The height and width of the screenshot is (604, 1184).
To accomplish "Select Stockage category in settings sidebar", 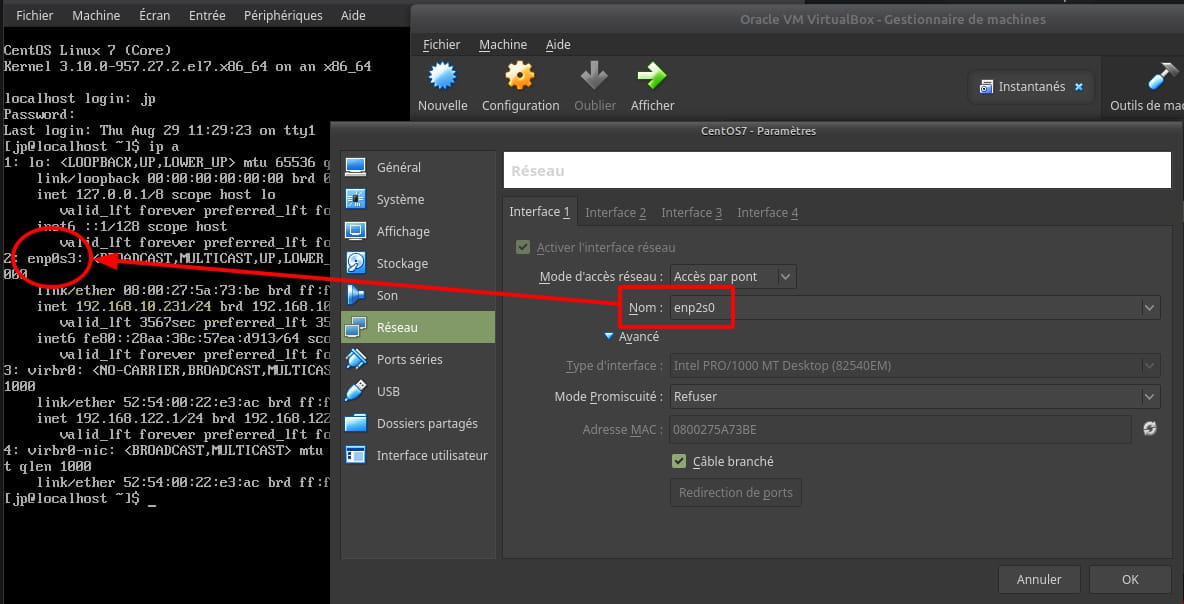I will [418, 263].
